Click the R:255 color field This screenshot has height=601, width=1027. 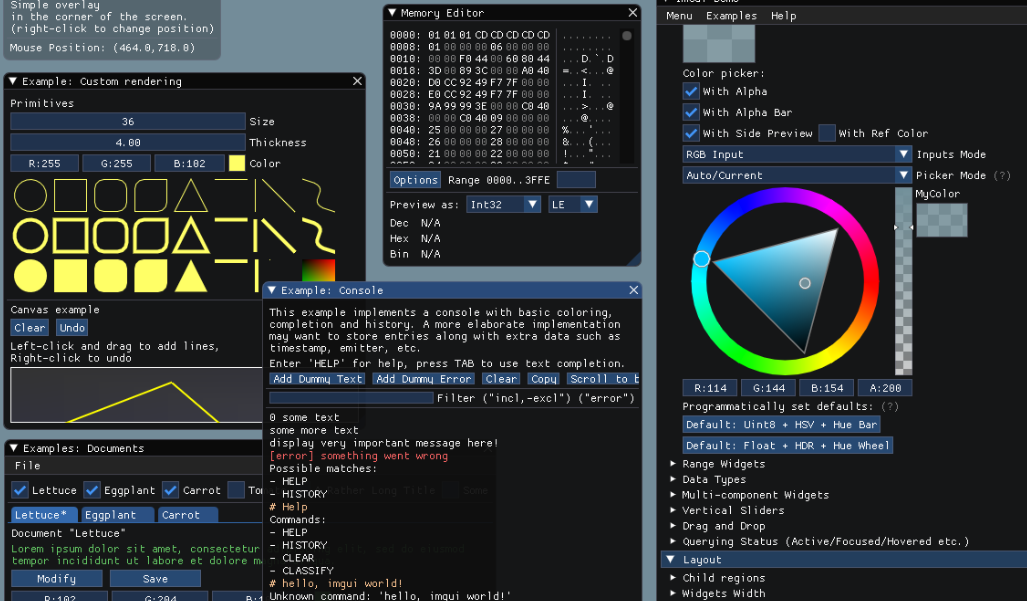coord(45,163)
